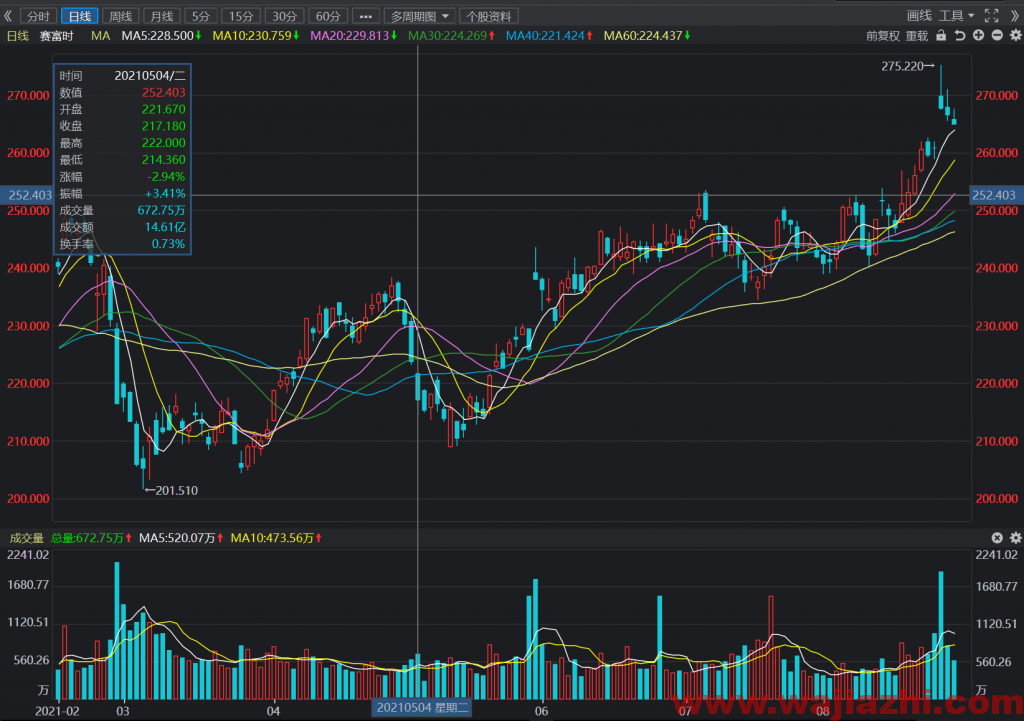Screen dimensions: 1024x721
Task: Open main chart settings gear
Action: 1016,35
